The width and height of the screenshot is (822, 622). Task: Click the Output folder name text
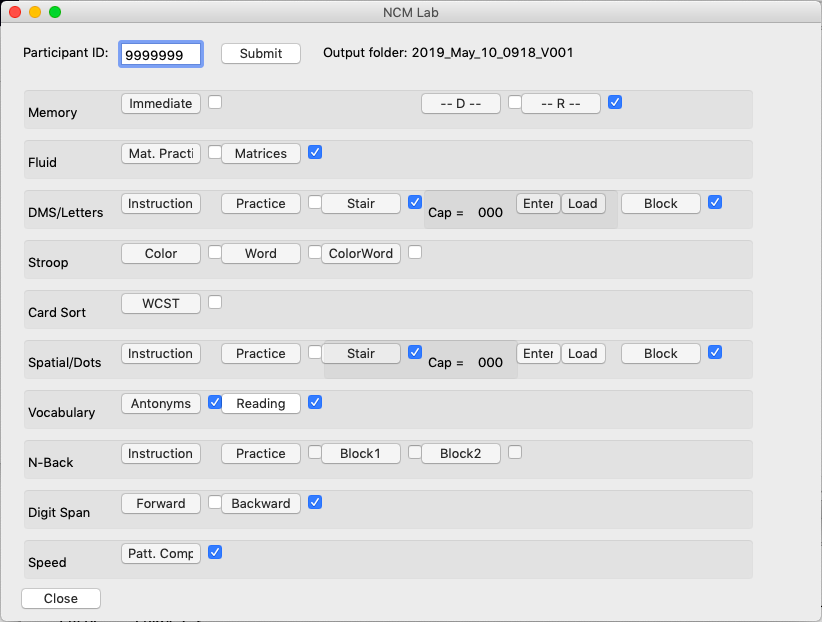click(x=492, y=52)
